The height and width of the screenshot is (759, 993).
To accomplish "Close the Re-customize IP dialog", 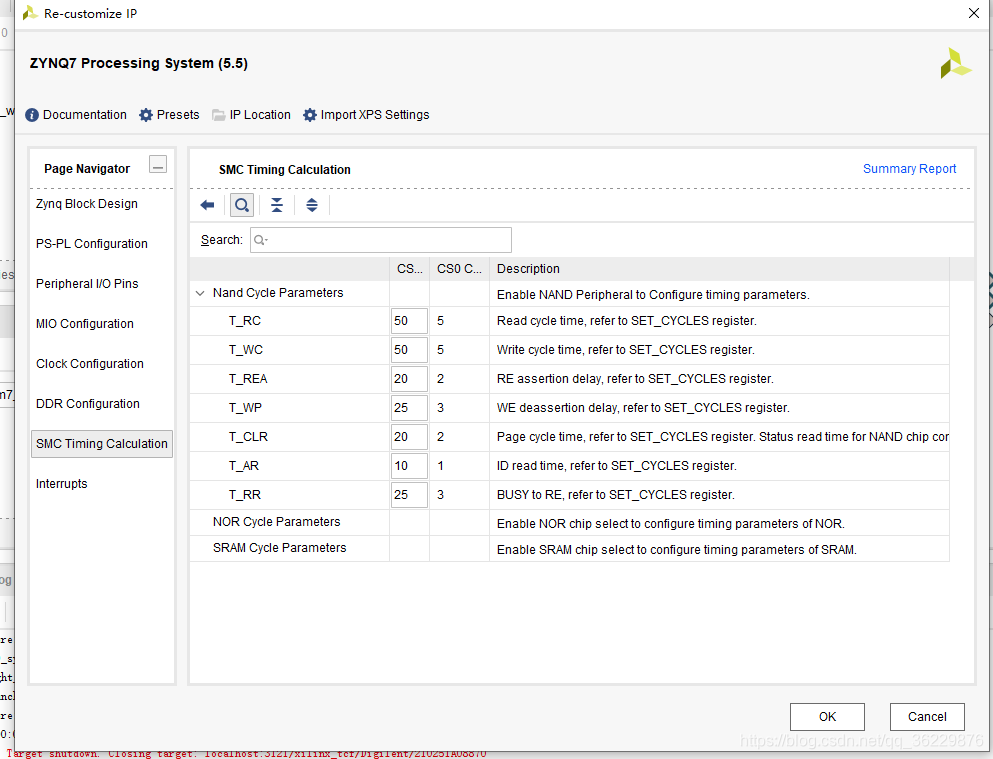I will click(974, 13).
